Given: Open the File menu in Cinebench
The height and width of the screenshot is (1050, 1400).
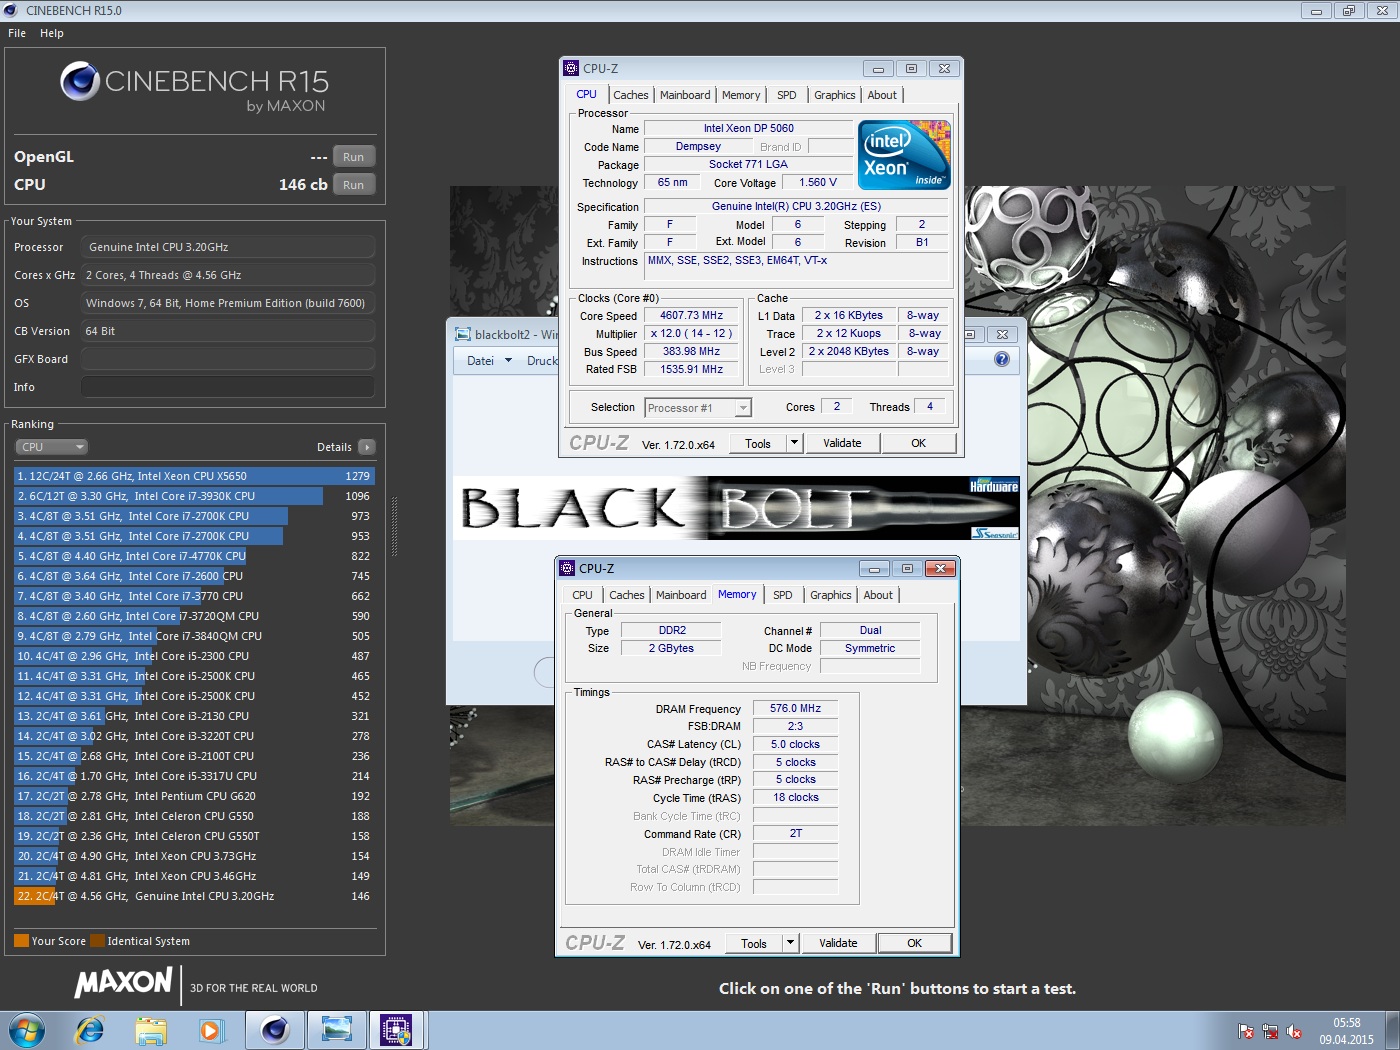Looking at the screenshot, I should pos(17,33).
